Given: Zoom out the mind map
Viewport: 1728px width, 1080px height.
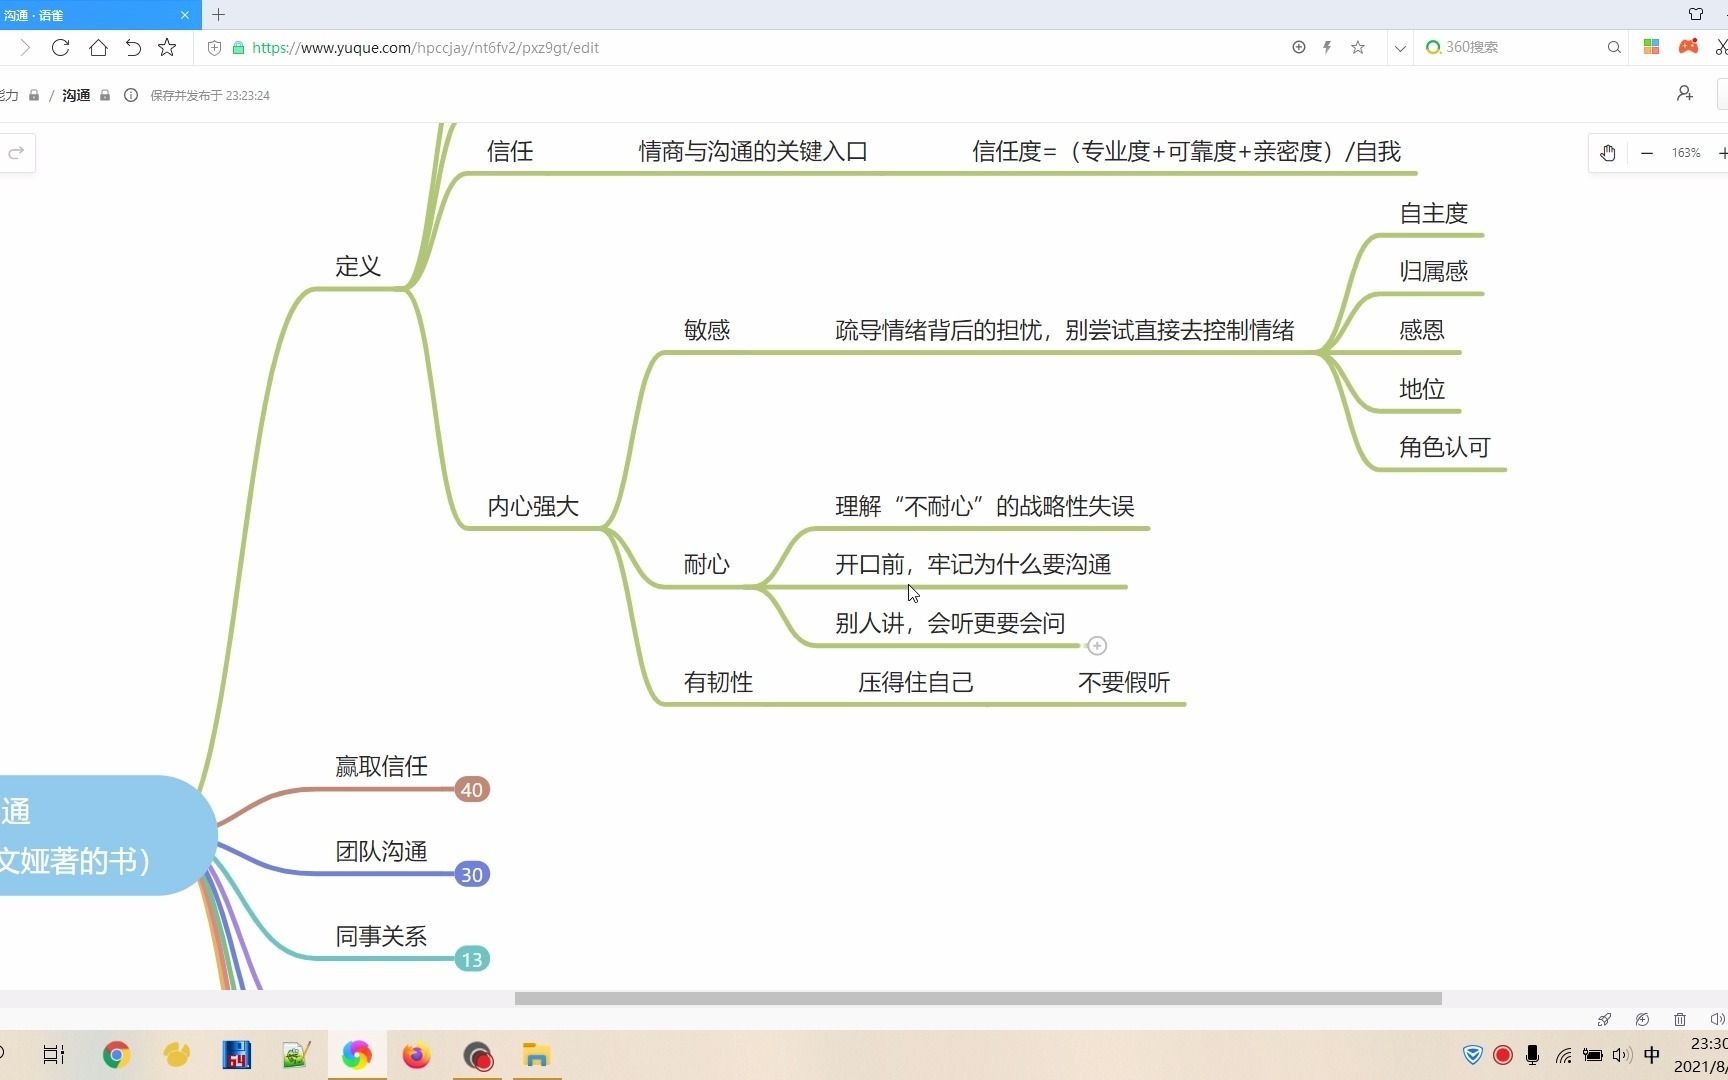Looking at the screenshot, I should (x=1647, y=153).
